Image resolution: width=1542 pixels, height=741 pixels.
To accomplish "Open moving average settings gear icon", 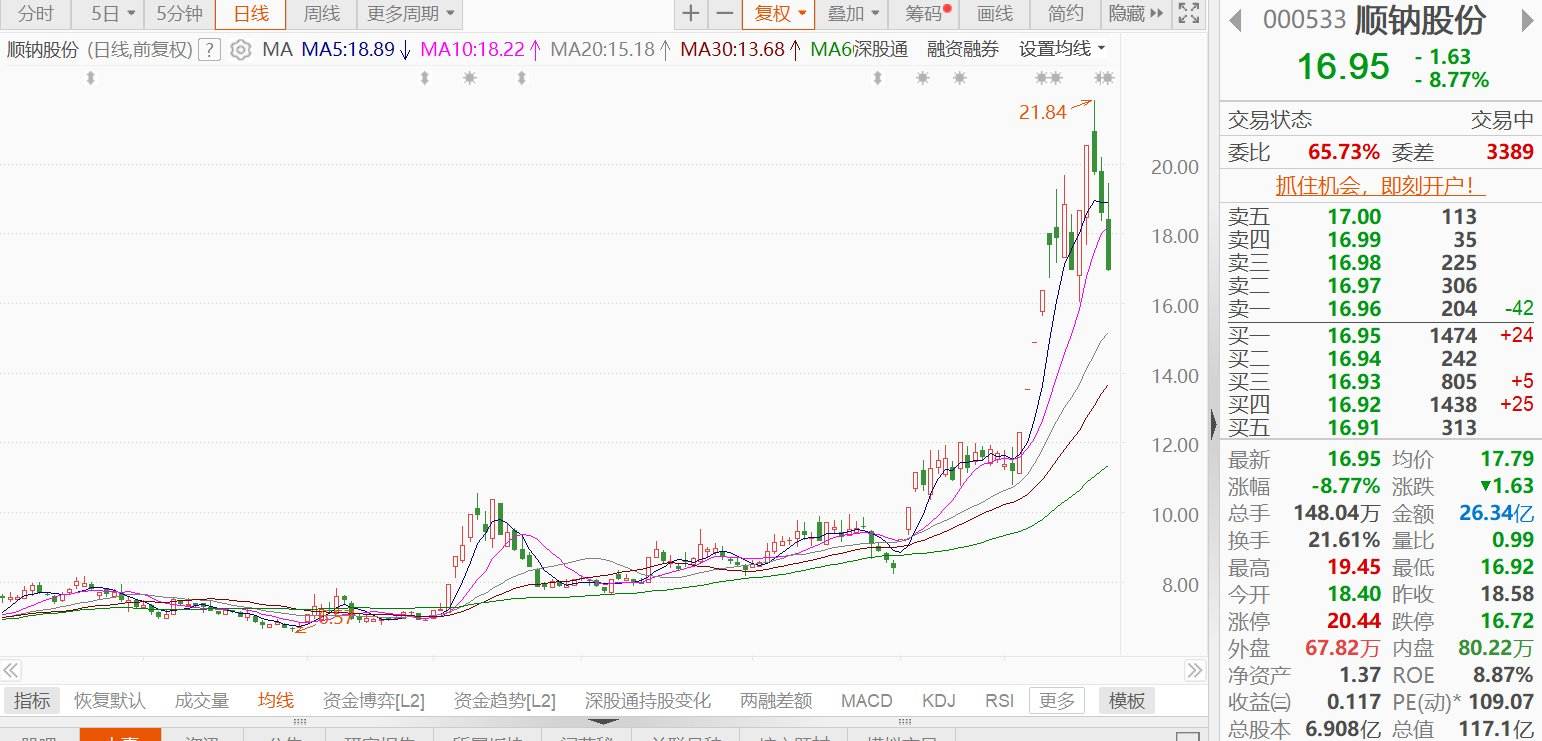I will tap(240, 48).
